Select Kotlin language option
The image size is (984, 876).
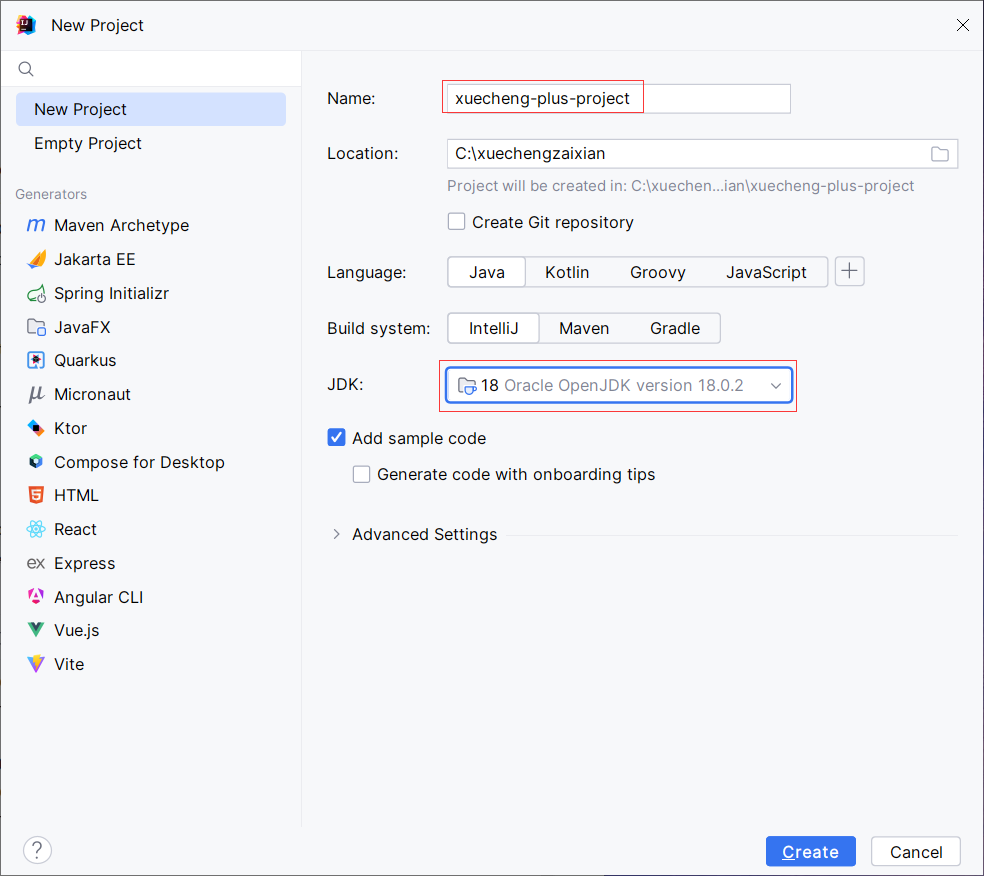pyautogui.click(x=567, y=272)
